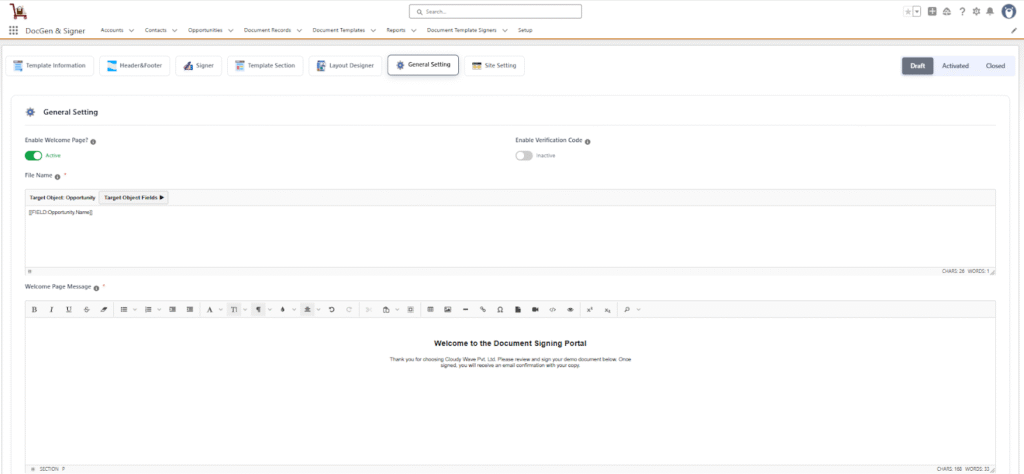Image resolution: width=1024 pixels, height=474 pixels.
Task: Insert special character with Omega icon
Action: (500, 310)
